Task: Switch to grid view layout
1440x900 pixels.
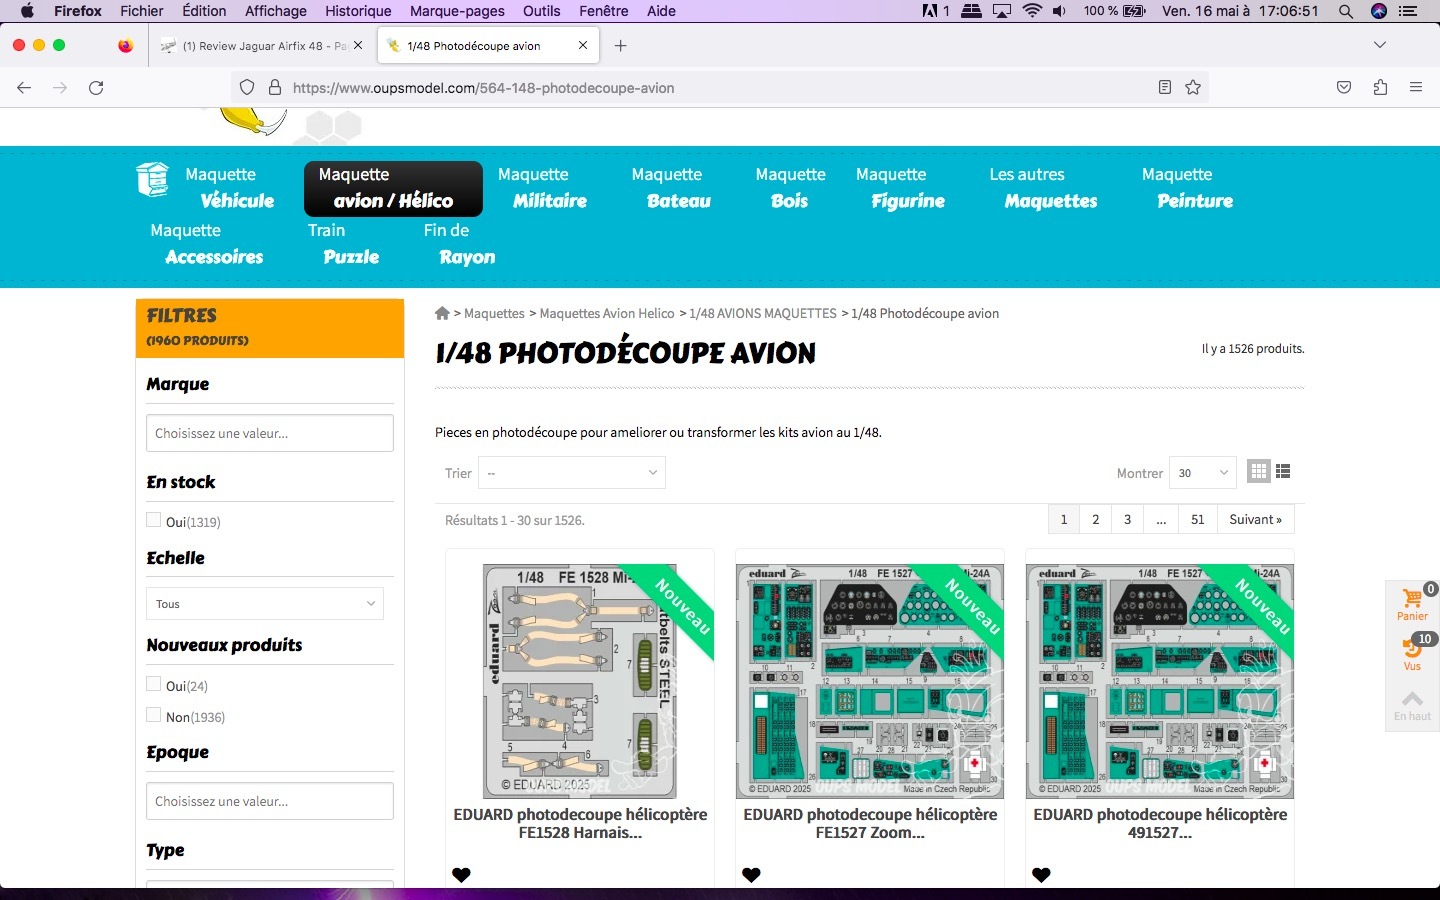Action: [x=1259, y=471]
